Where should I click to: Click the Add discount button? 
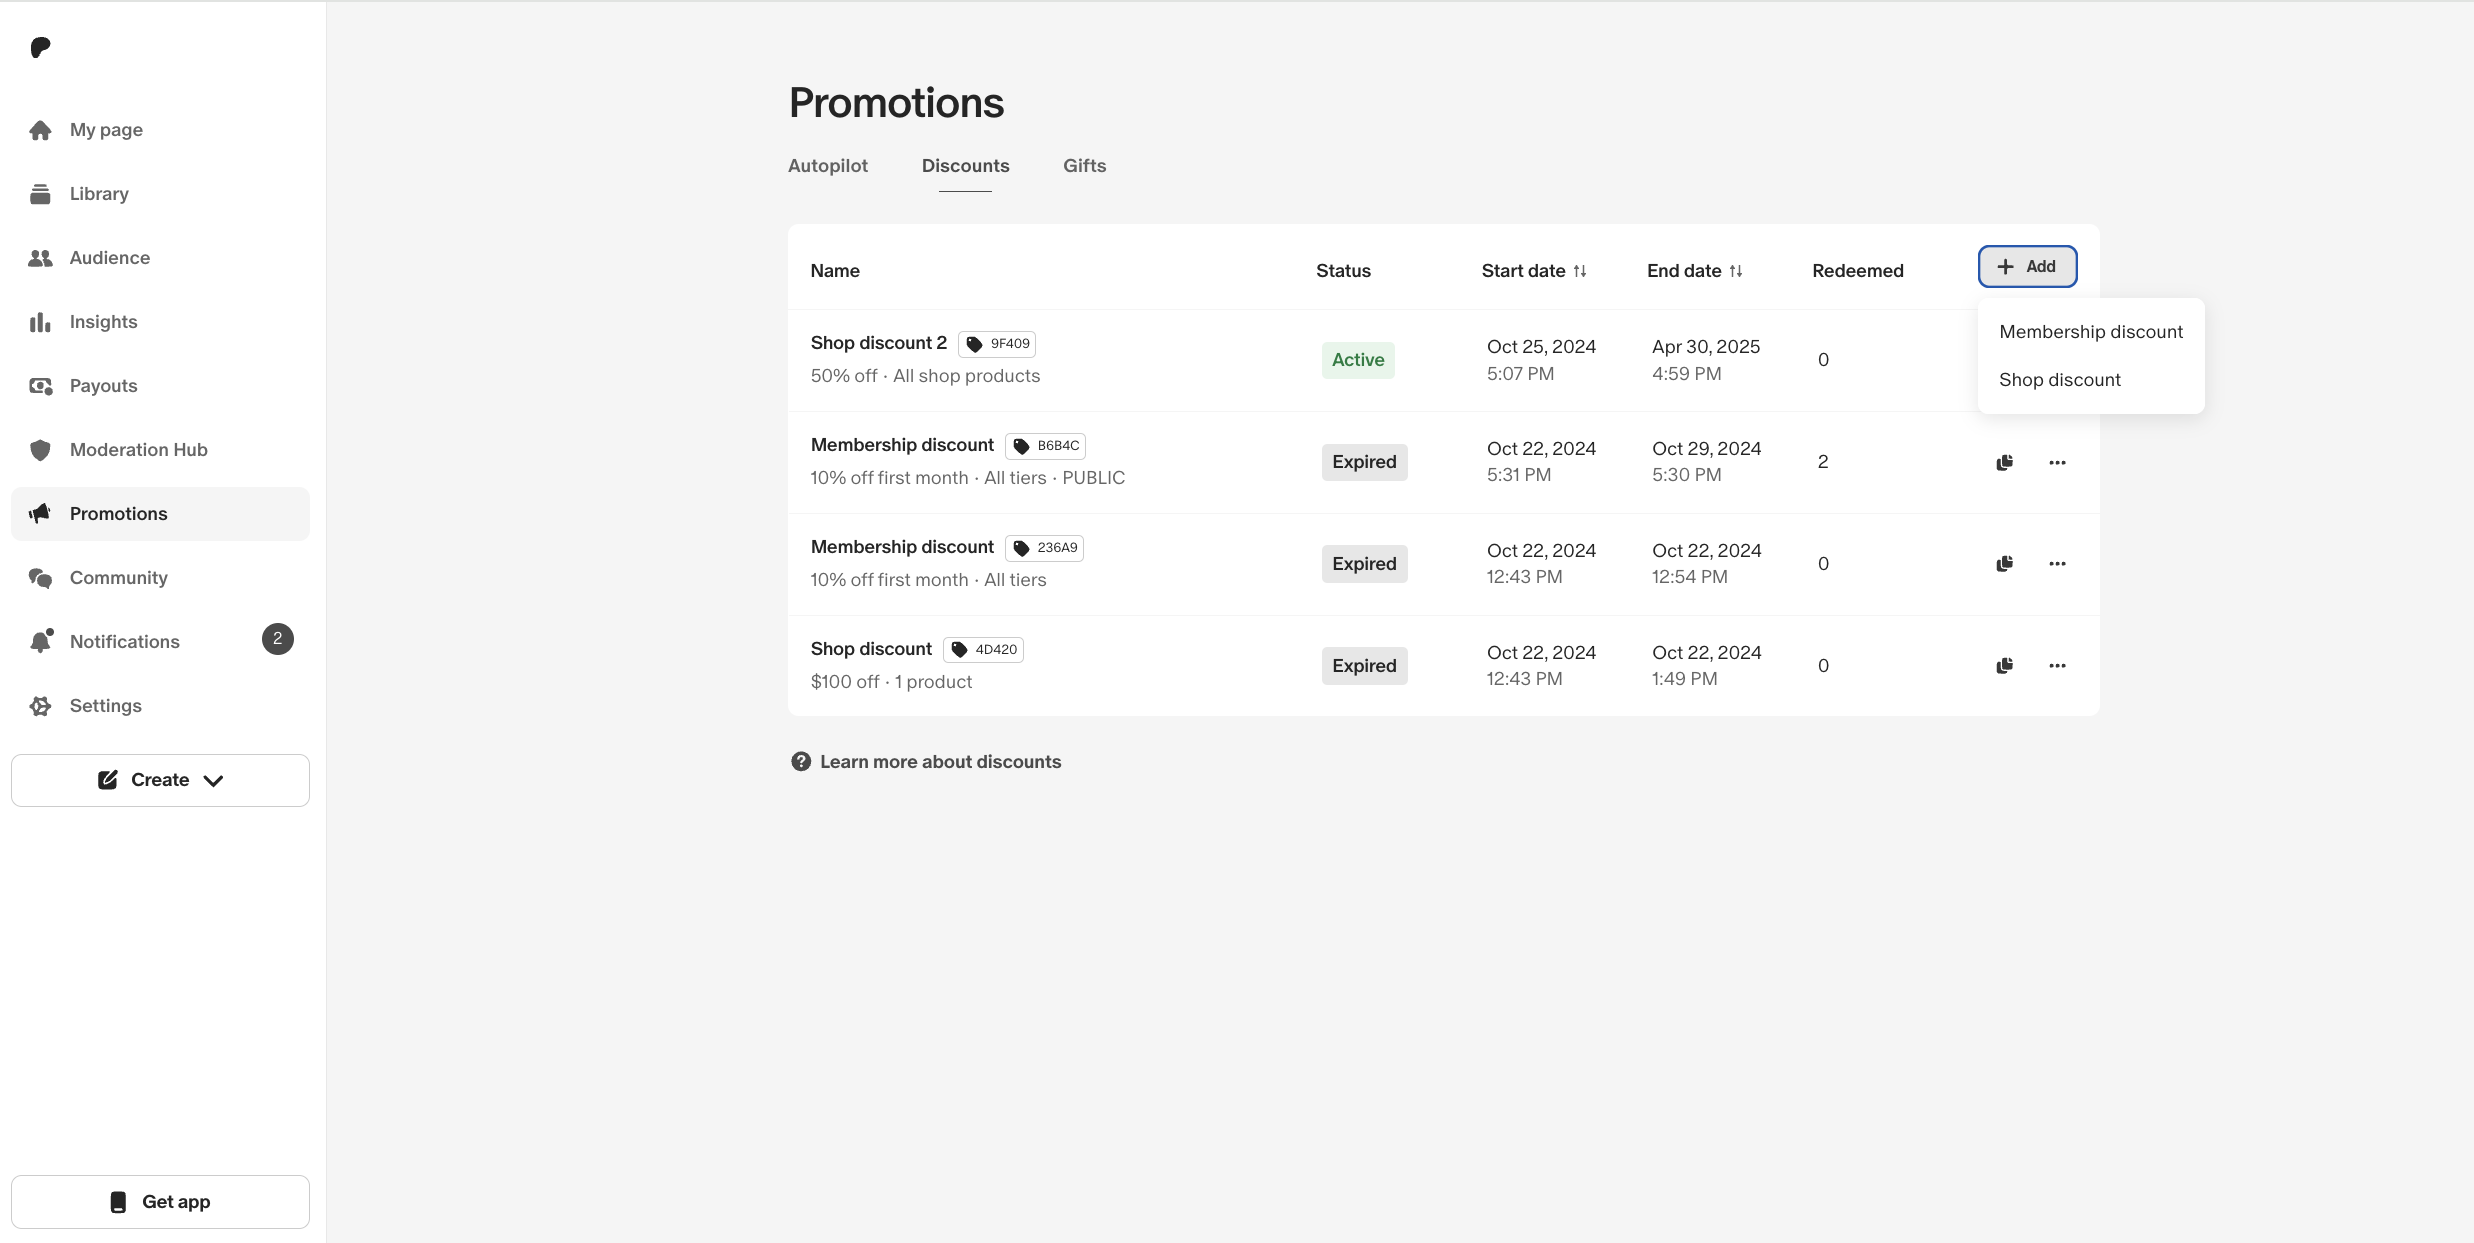[2027, 266]
